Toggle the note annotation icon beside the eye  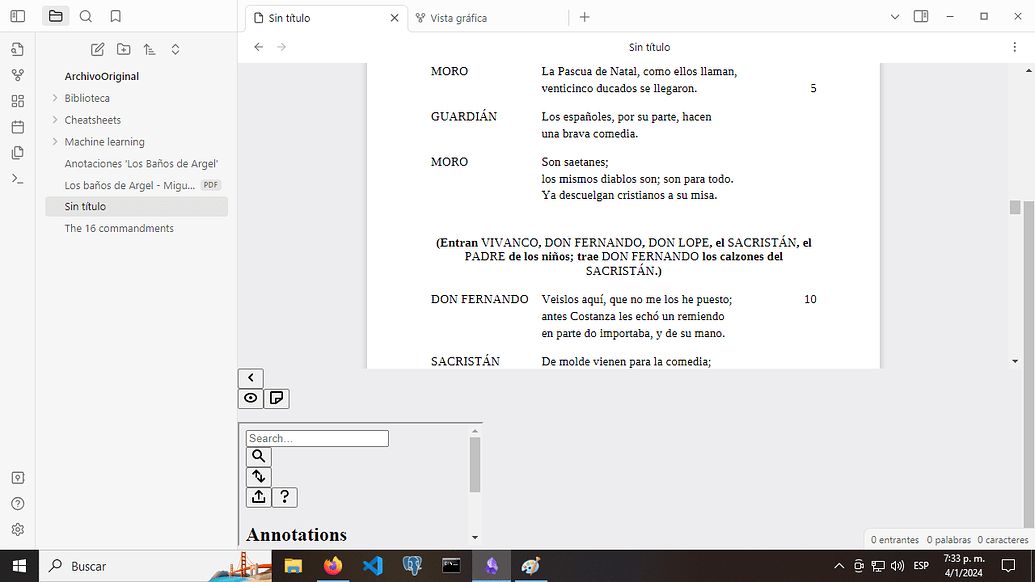click(x=276, y=398)
